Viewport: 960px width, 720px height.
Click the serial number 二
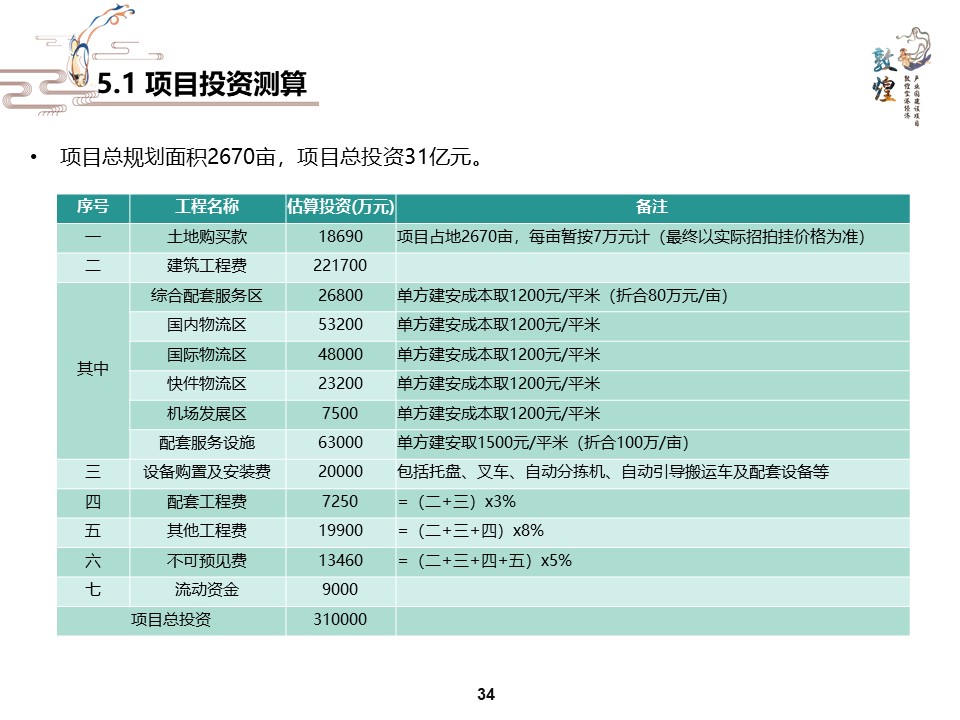[x=93, y=266]
